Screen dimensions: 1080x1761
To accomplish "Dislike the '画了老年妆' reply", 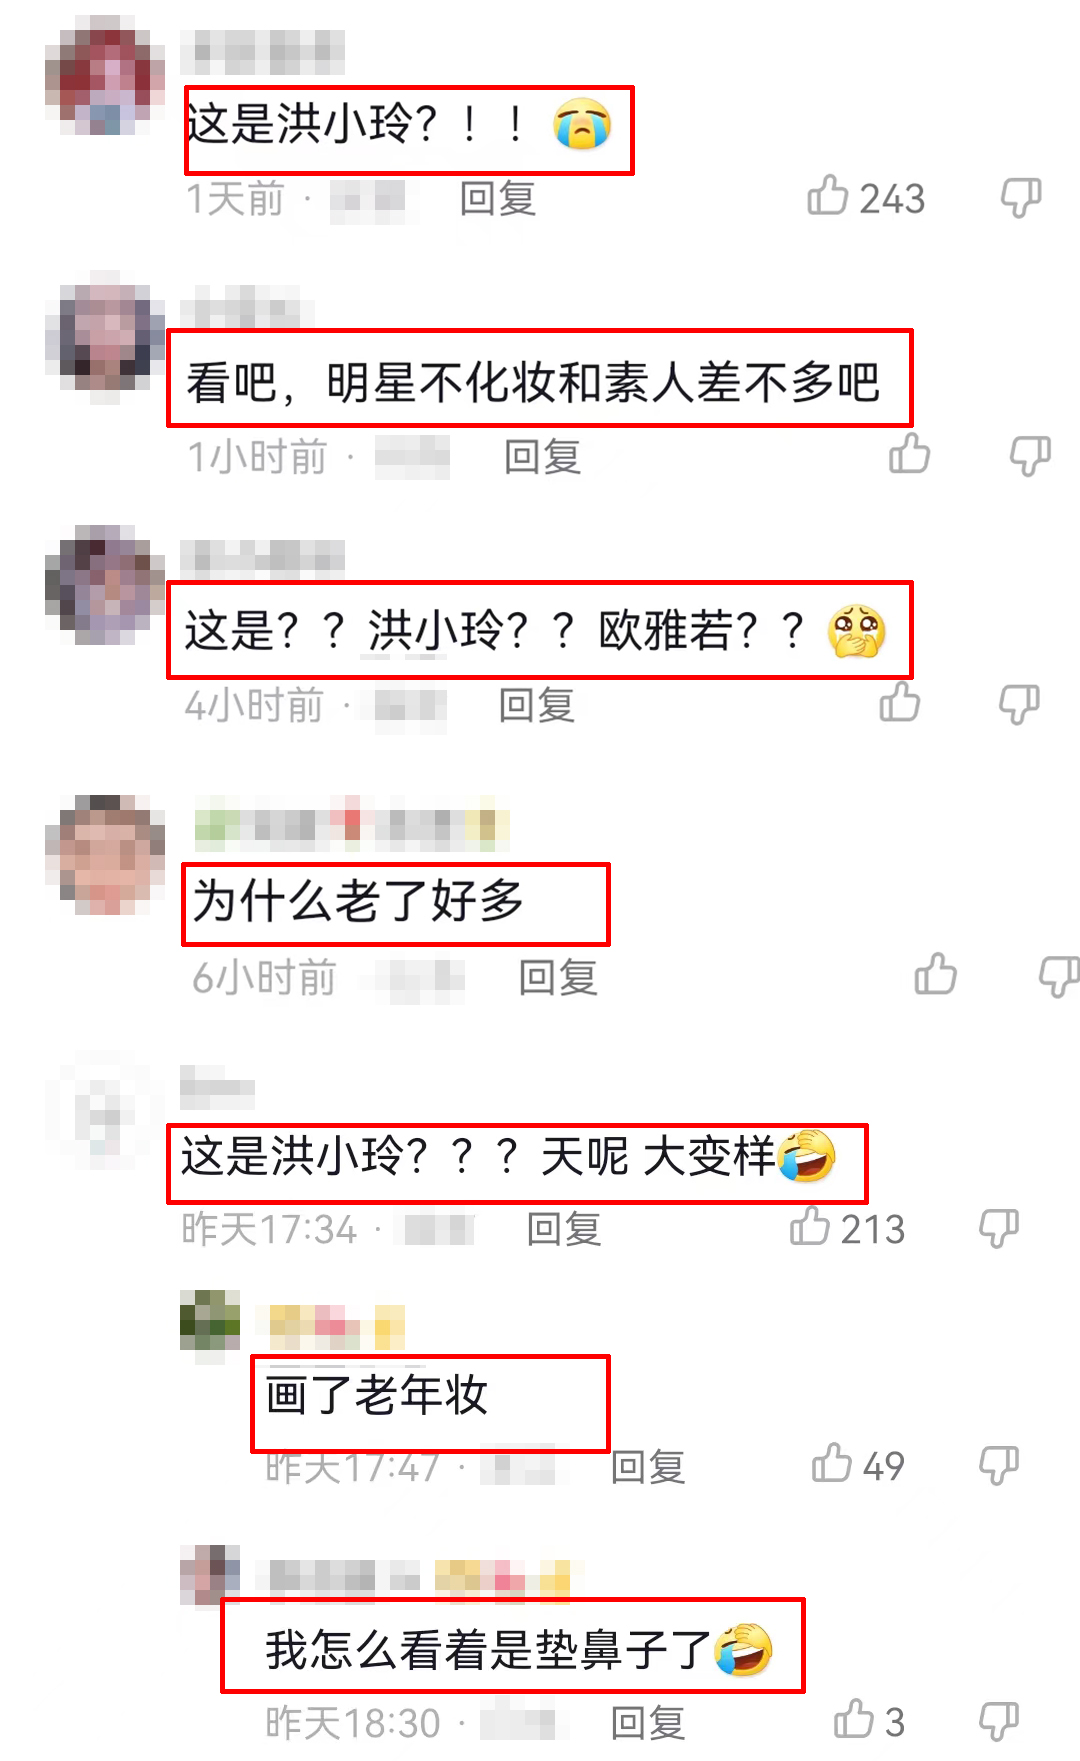I will [999, 1465].
